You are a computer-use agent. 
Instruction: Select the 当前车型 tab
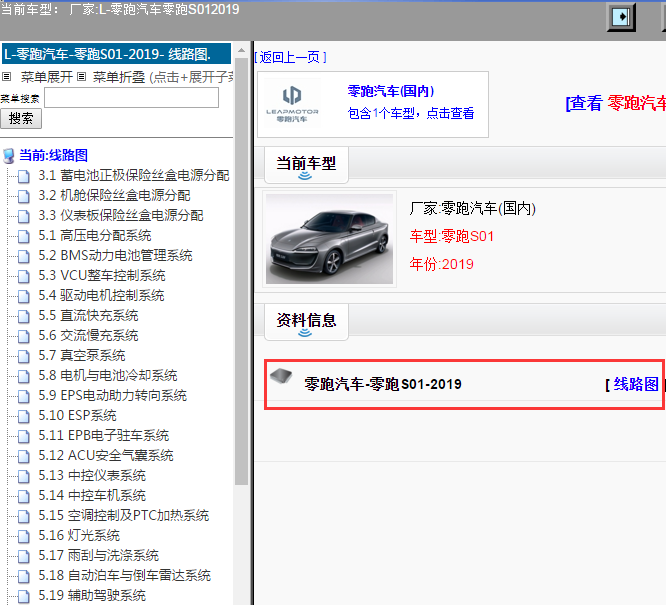pyautogui.click(x=306, y=165)
